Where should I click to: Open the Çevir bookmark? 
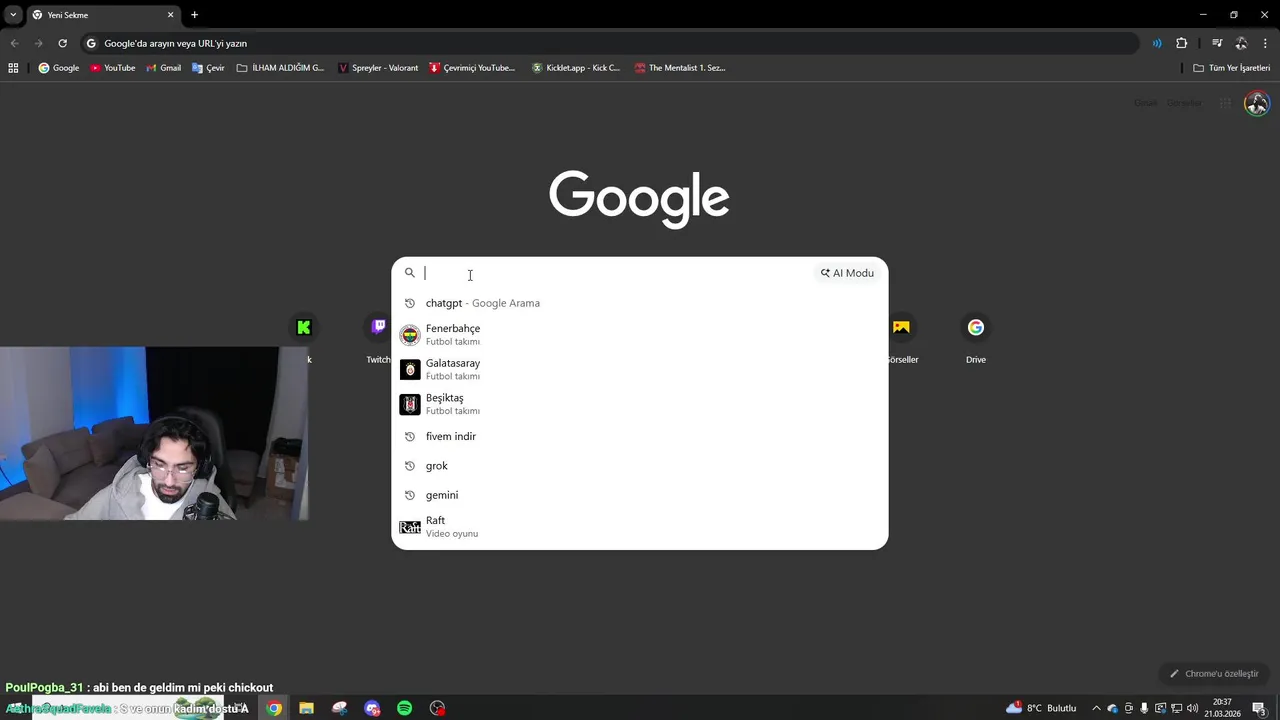[x=208, y=68]
